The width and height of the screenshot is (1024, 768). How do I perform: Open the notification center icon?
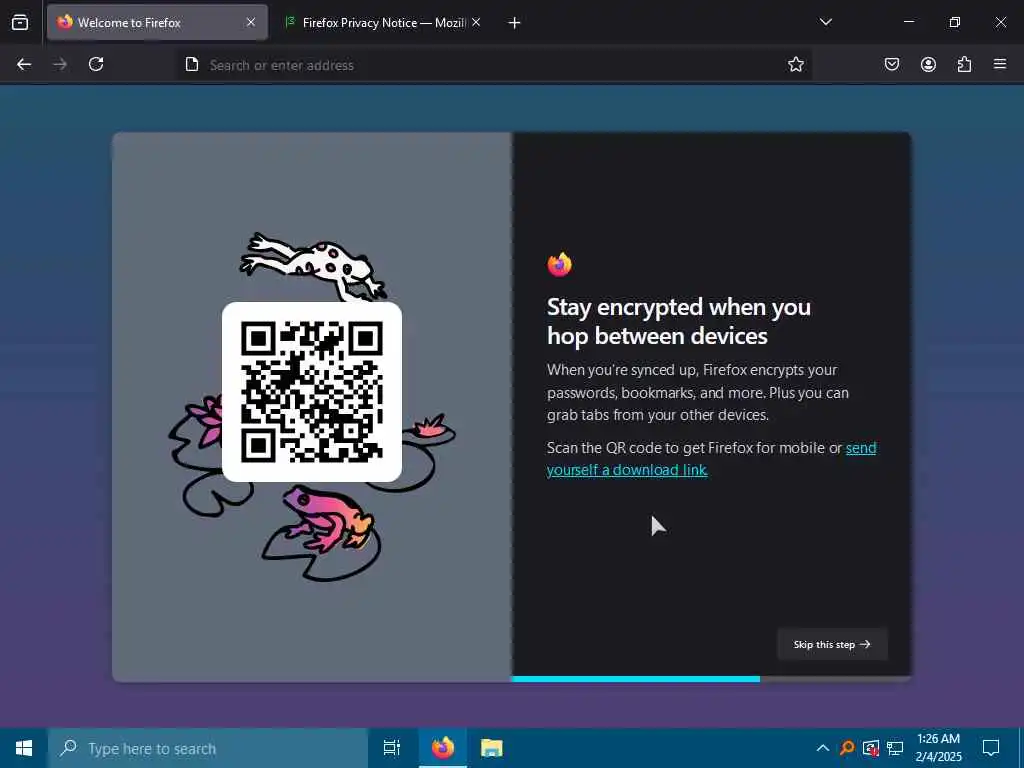(x=991, y=748)
